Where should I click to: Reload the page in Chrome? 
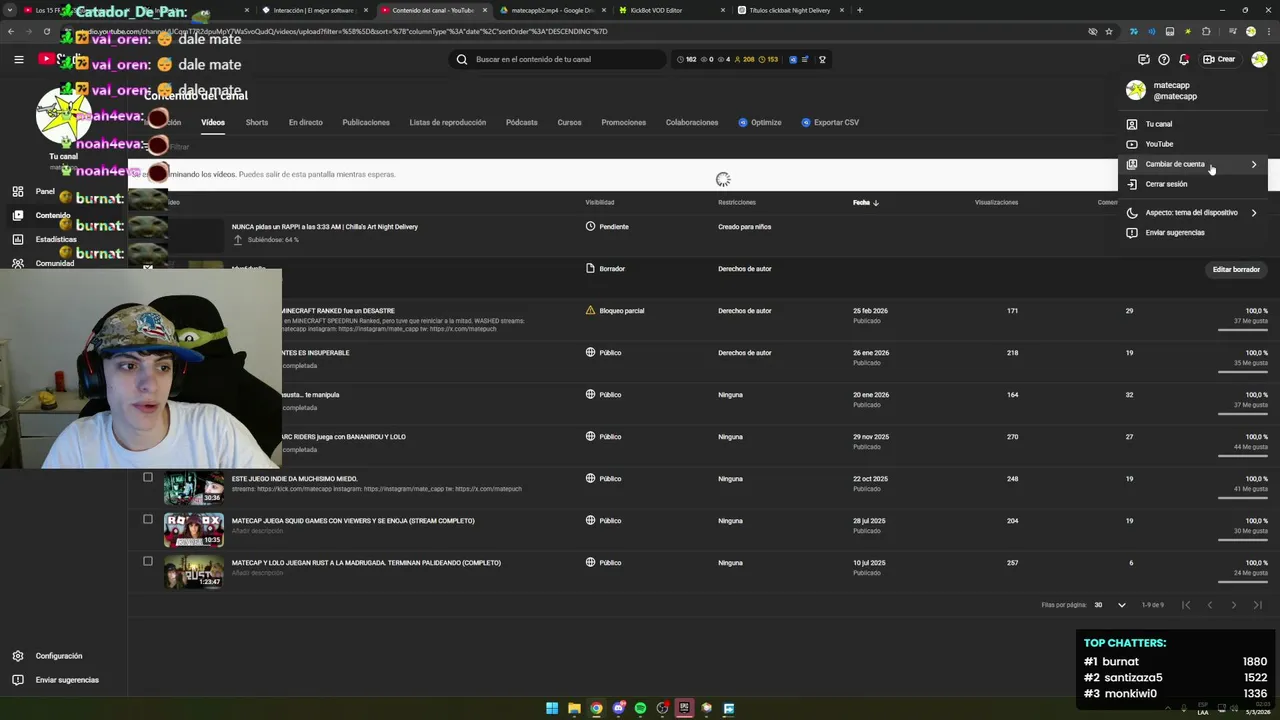coord(46,31)
